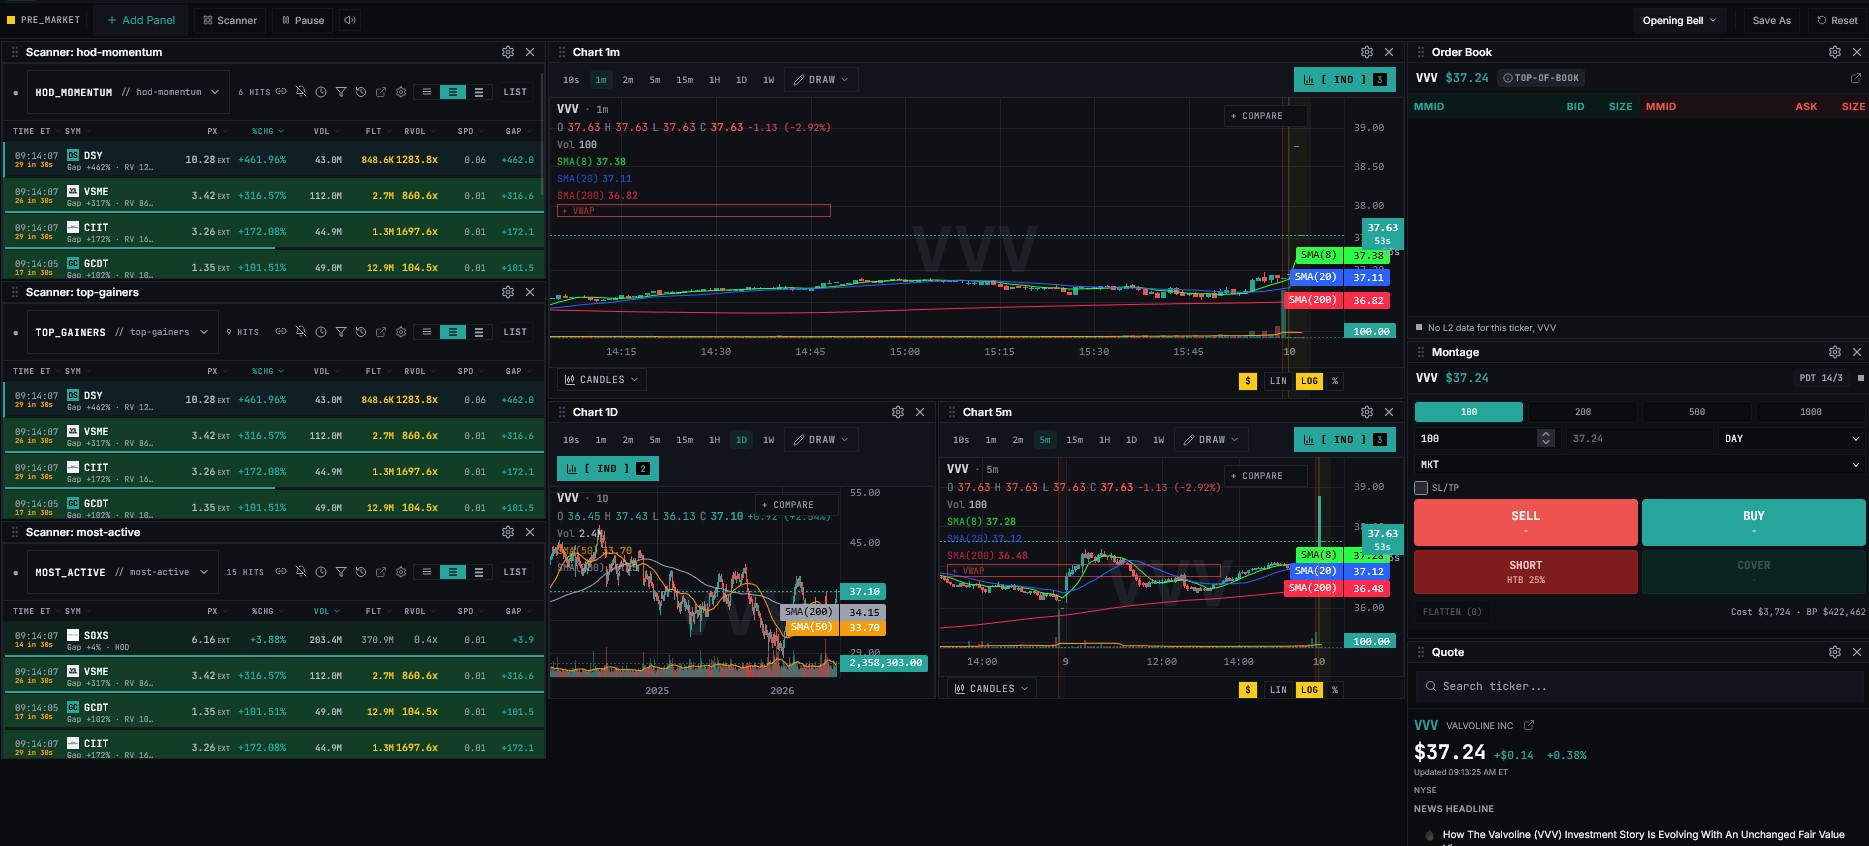Screen dimensions: 1869x846
Task: Click Save As in top bar
Action: pos(1772,20)
